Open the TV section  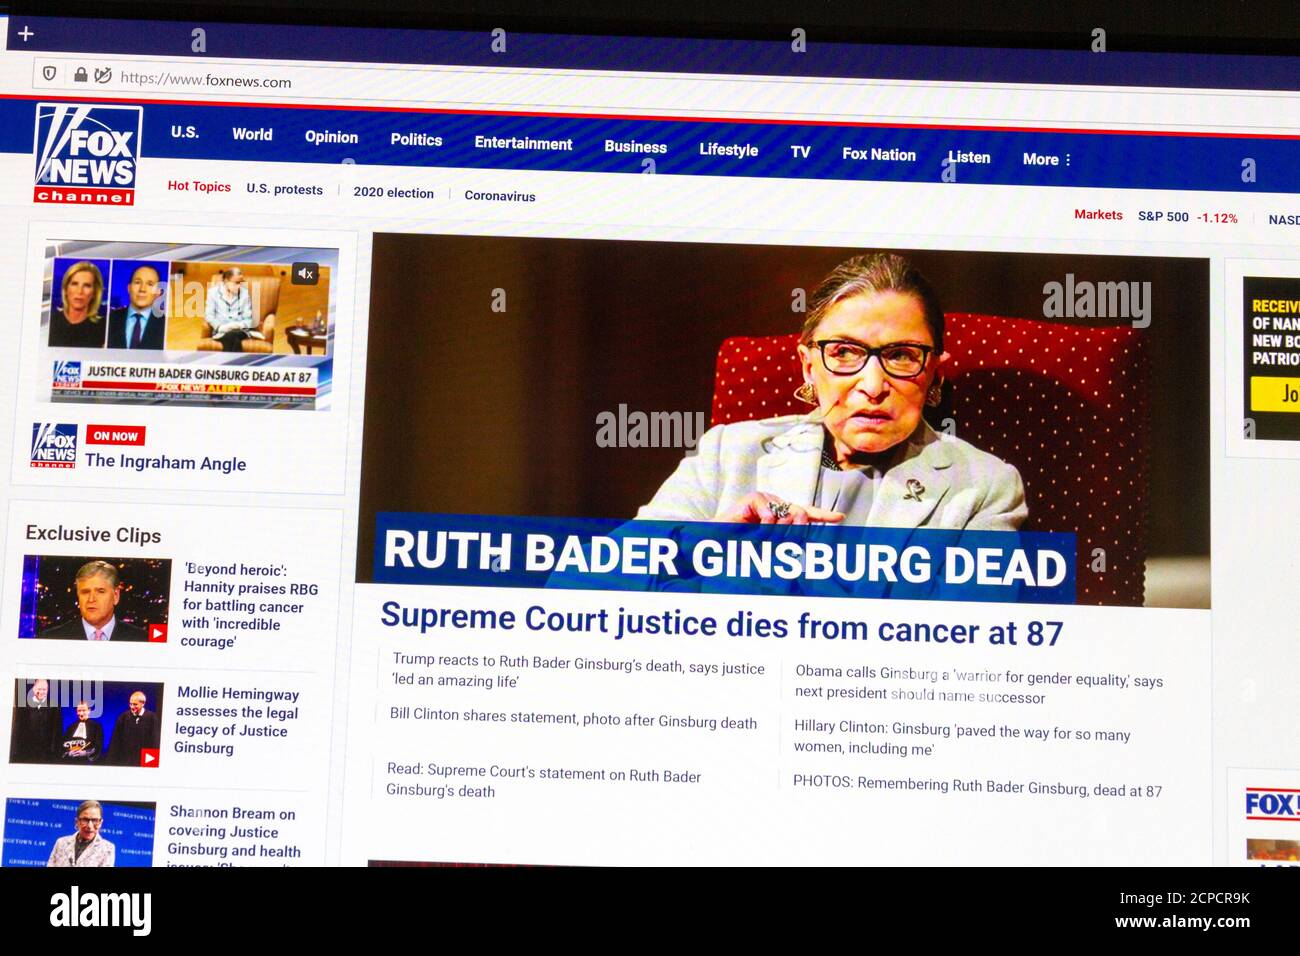(800, 152)
